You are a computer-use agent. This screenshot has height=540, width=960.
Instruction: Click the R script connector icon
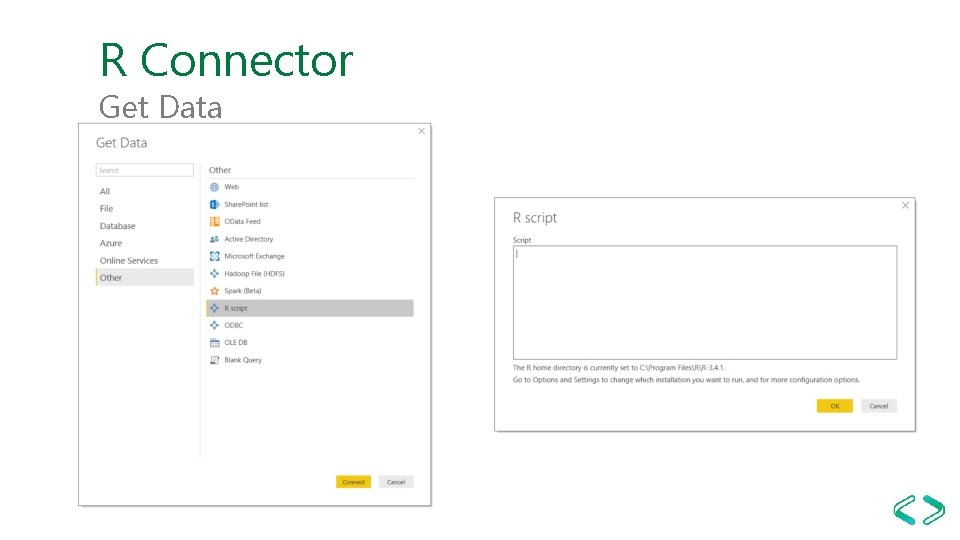[214, 308]
